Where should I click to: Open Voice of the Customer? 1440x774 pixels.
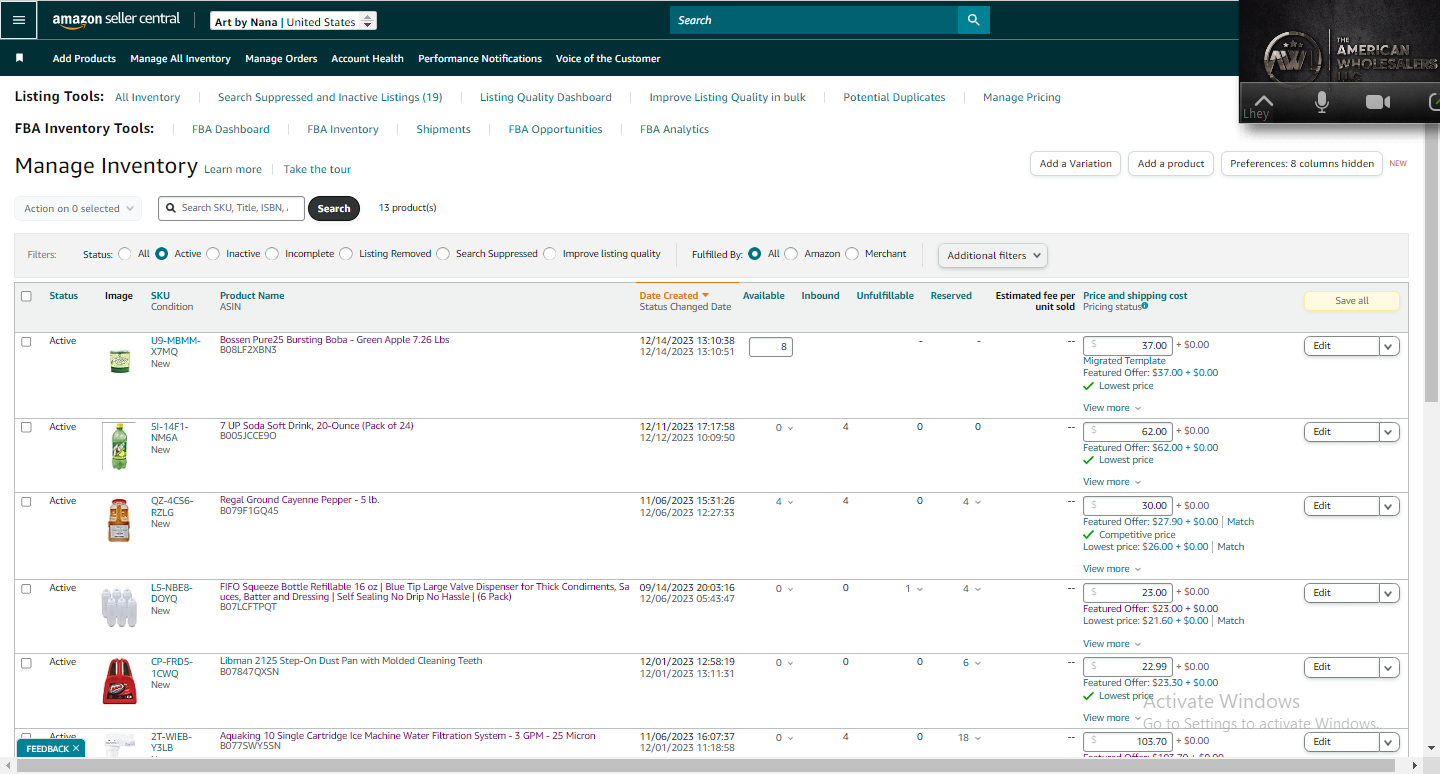coord(608,59)
